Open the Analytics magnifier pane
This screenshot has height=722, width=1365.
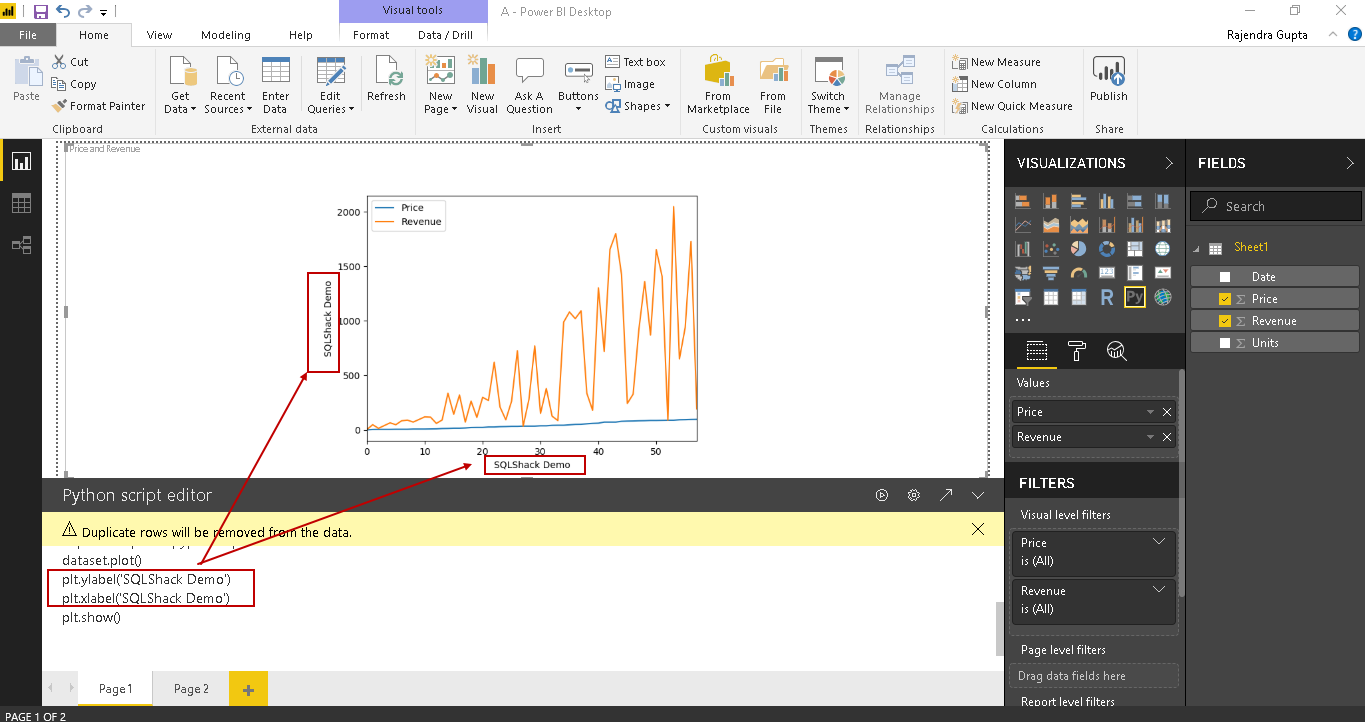point(1117,350)
